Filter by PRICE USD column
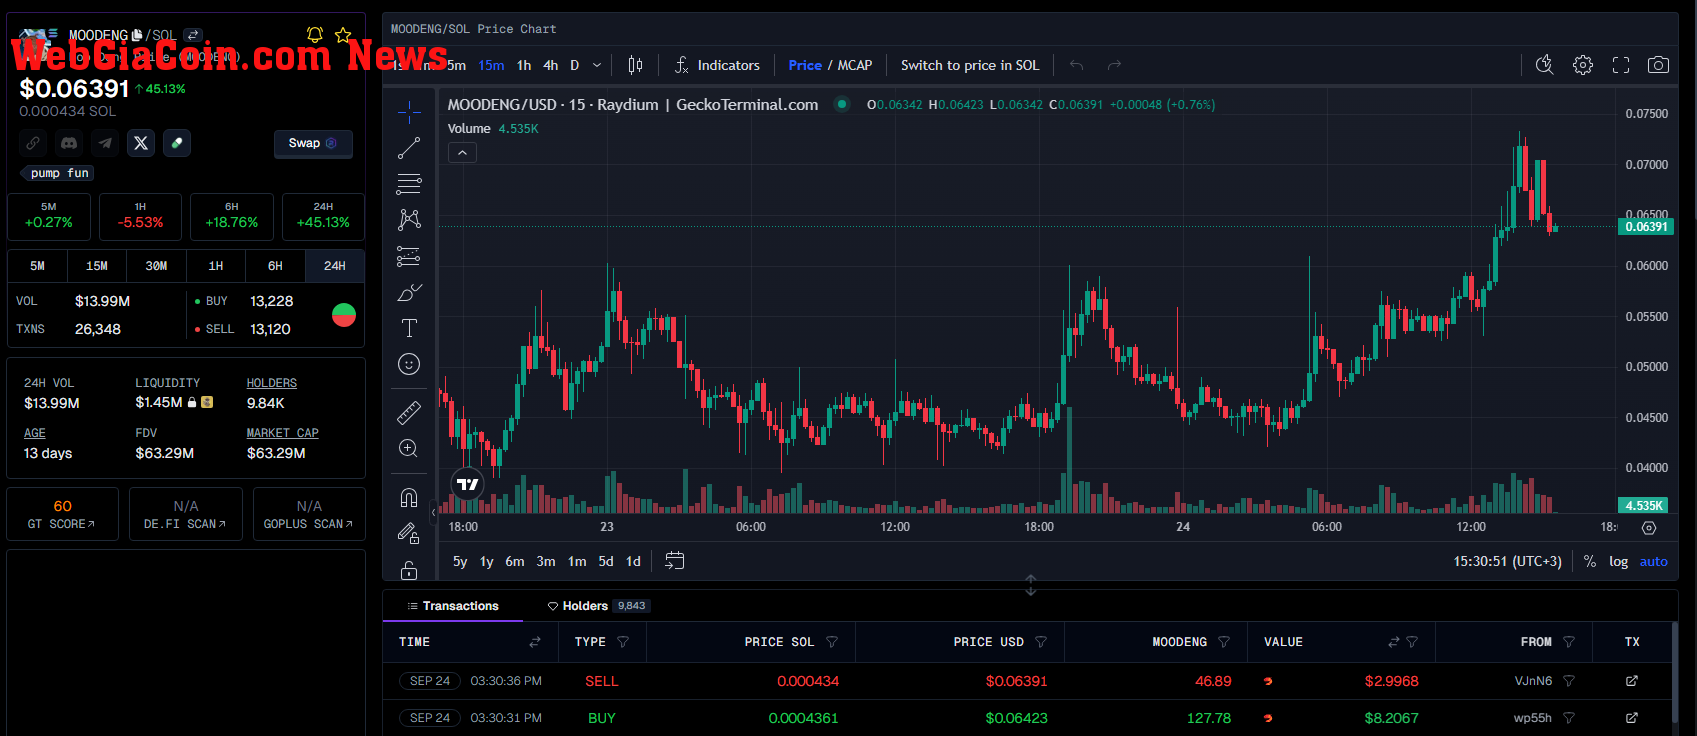 coord(1041,642)
